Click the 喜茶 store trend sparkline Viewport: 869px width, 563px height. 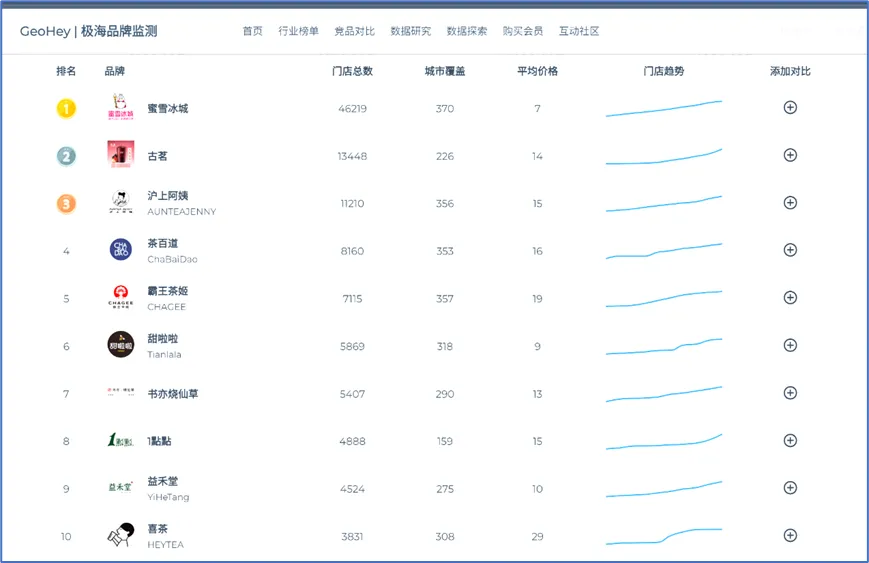[x=664, y=536]
